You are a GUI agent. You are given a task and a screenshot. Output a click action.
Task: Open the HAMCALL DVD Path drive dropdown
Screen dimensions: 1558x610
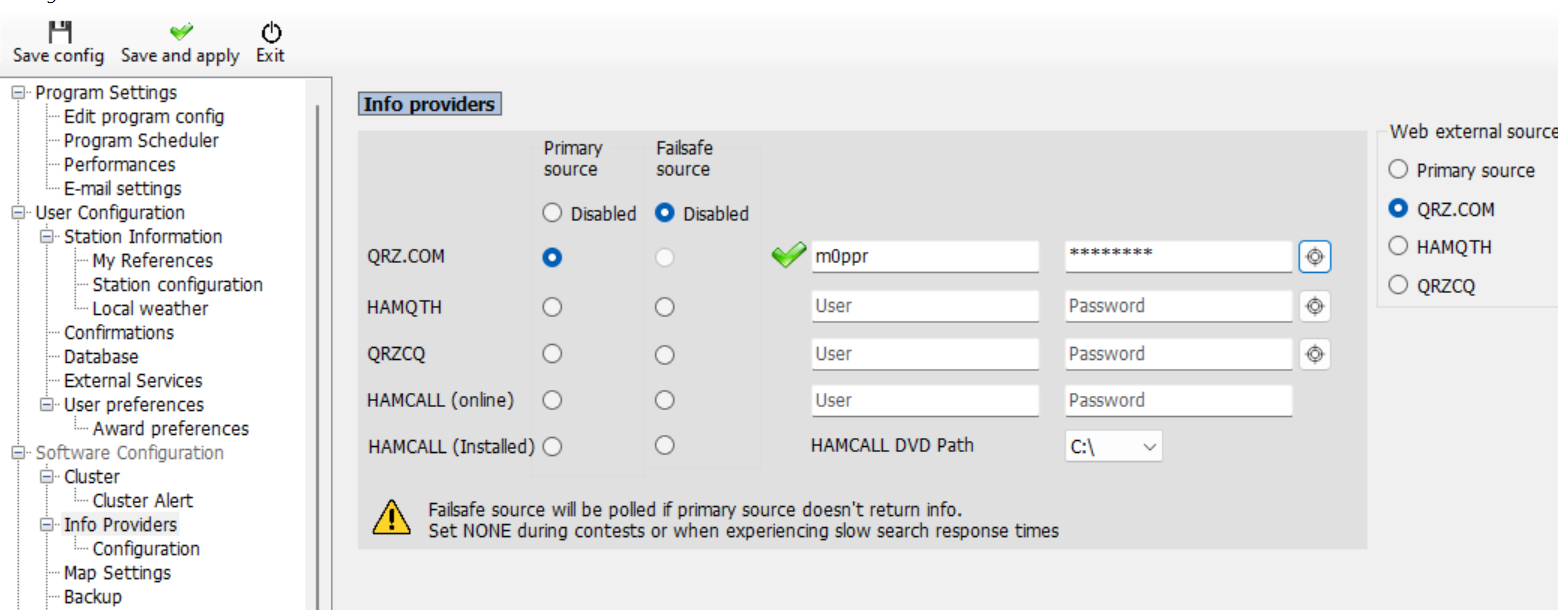(x=1114, y=447)
